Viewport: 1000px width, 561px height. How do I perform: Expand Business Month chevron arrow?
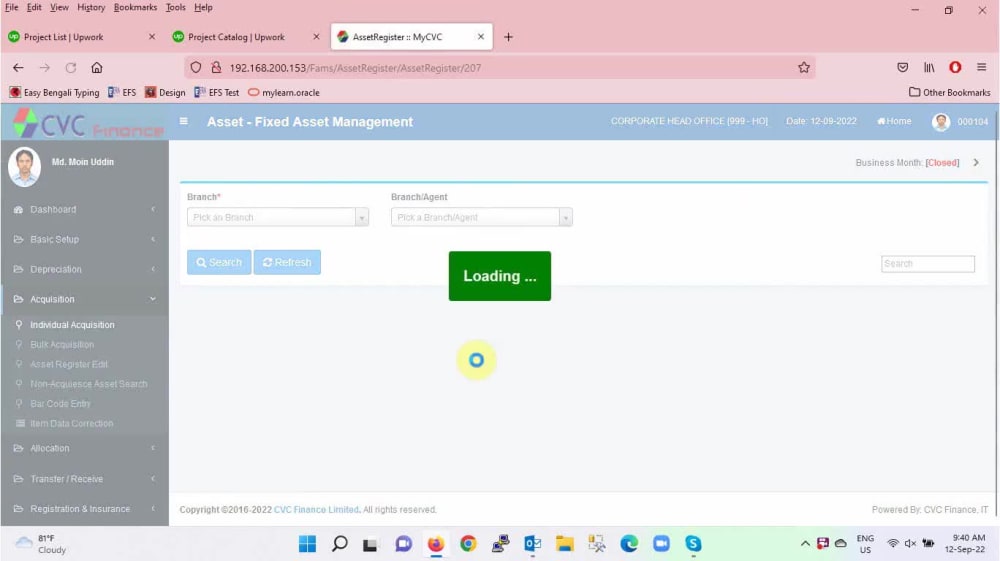click(x=976, y=163)
